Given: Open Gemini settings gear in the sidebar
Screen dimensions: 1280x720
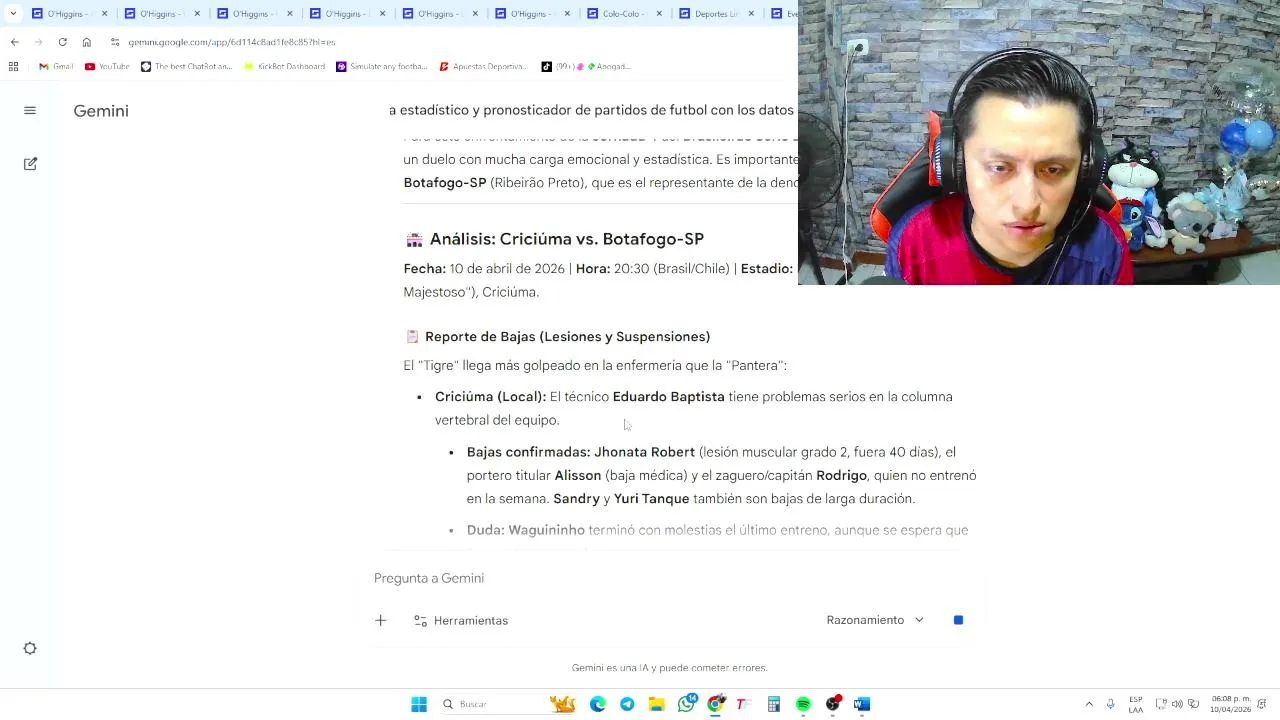Looking at the screenshot, I should (30, 648).
